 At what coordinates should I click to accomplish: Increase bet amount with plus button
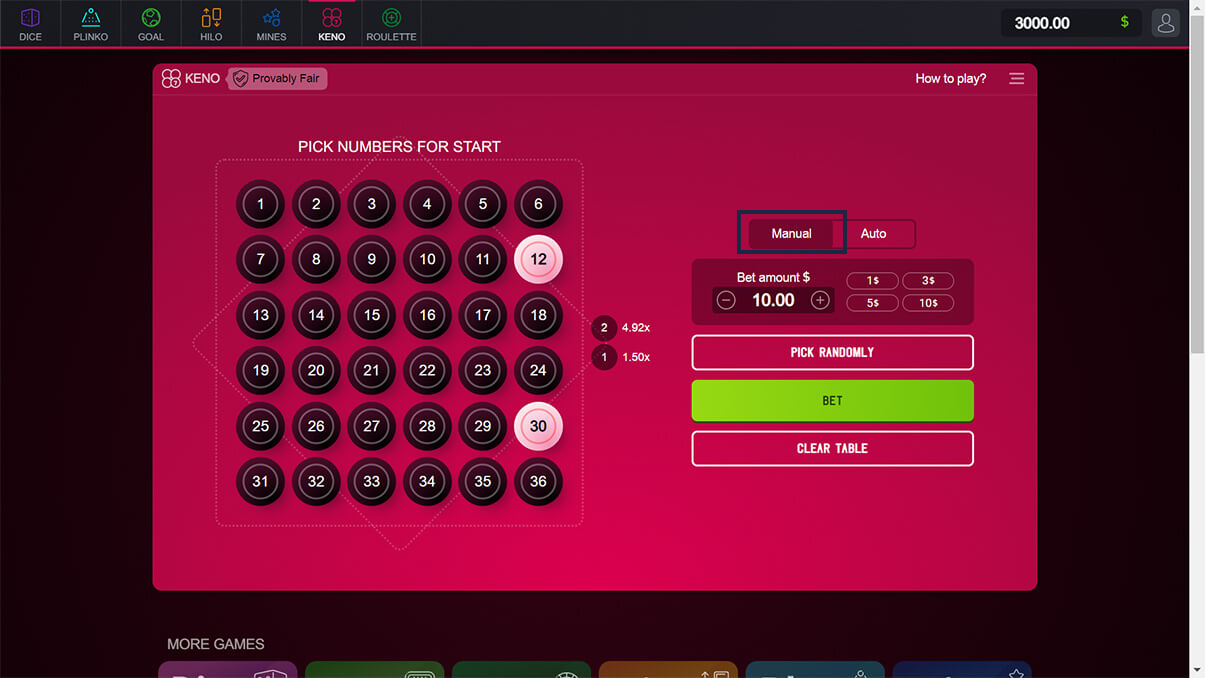click(820, 300)
